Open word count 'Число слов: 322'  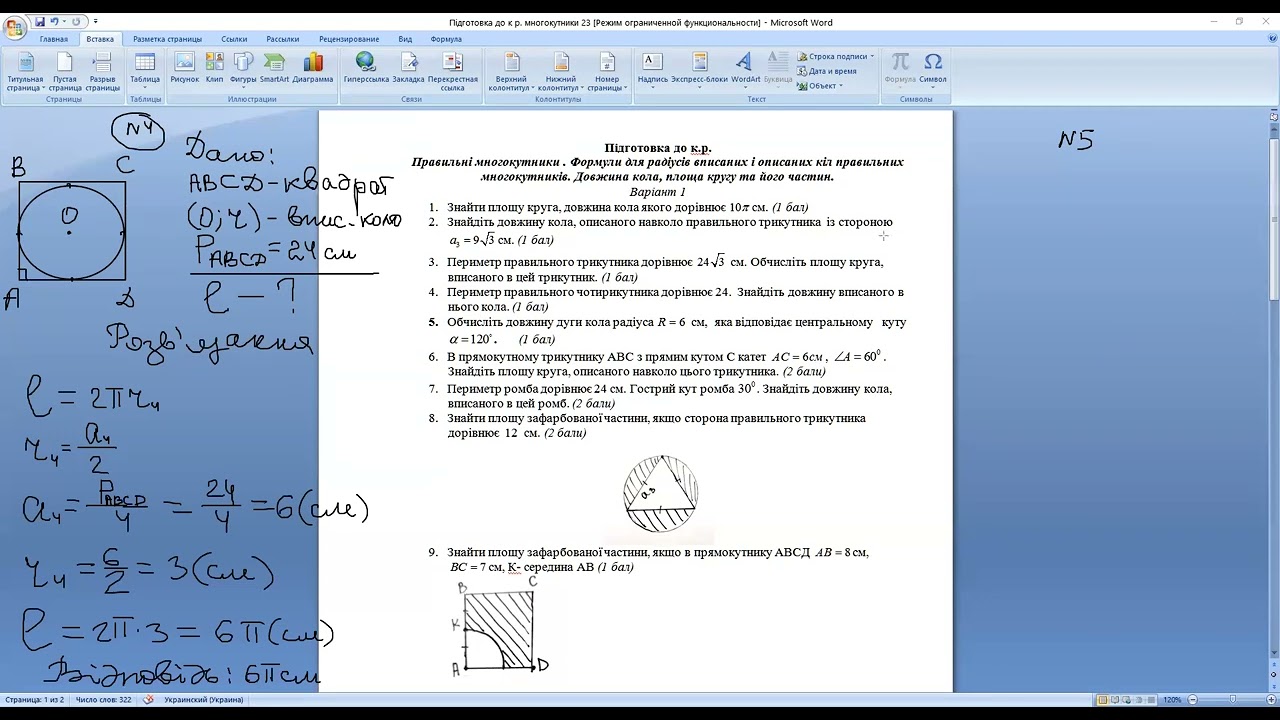pyautogui.click(x=103, y=700)
